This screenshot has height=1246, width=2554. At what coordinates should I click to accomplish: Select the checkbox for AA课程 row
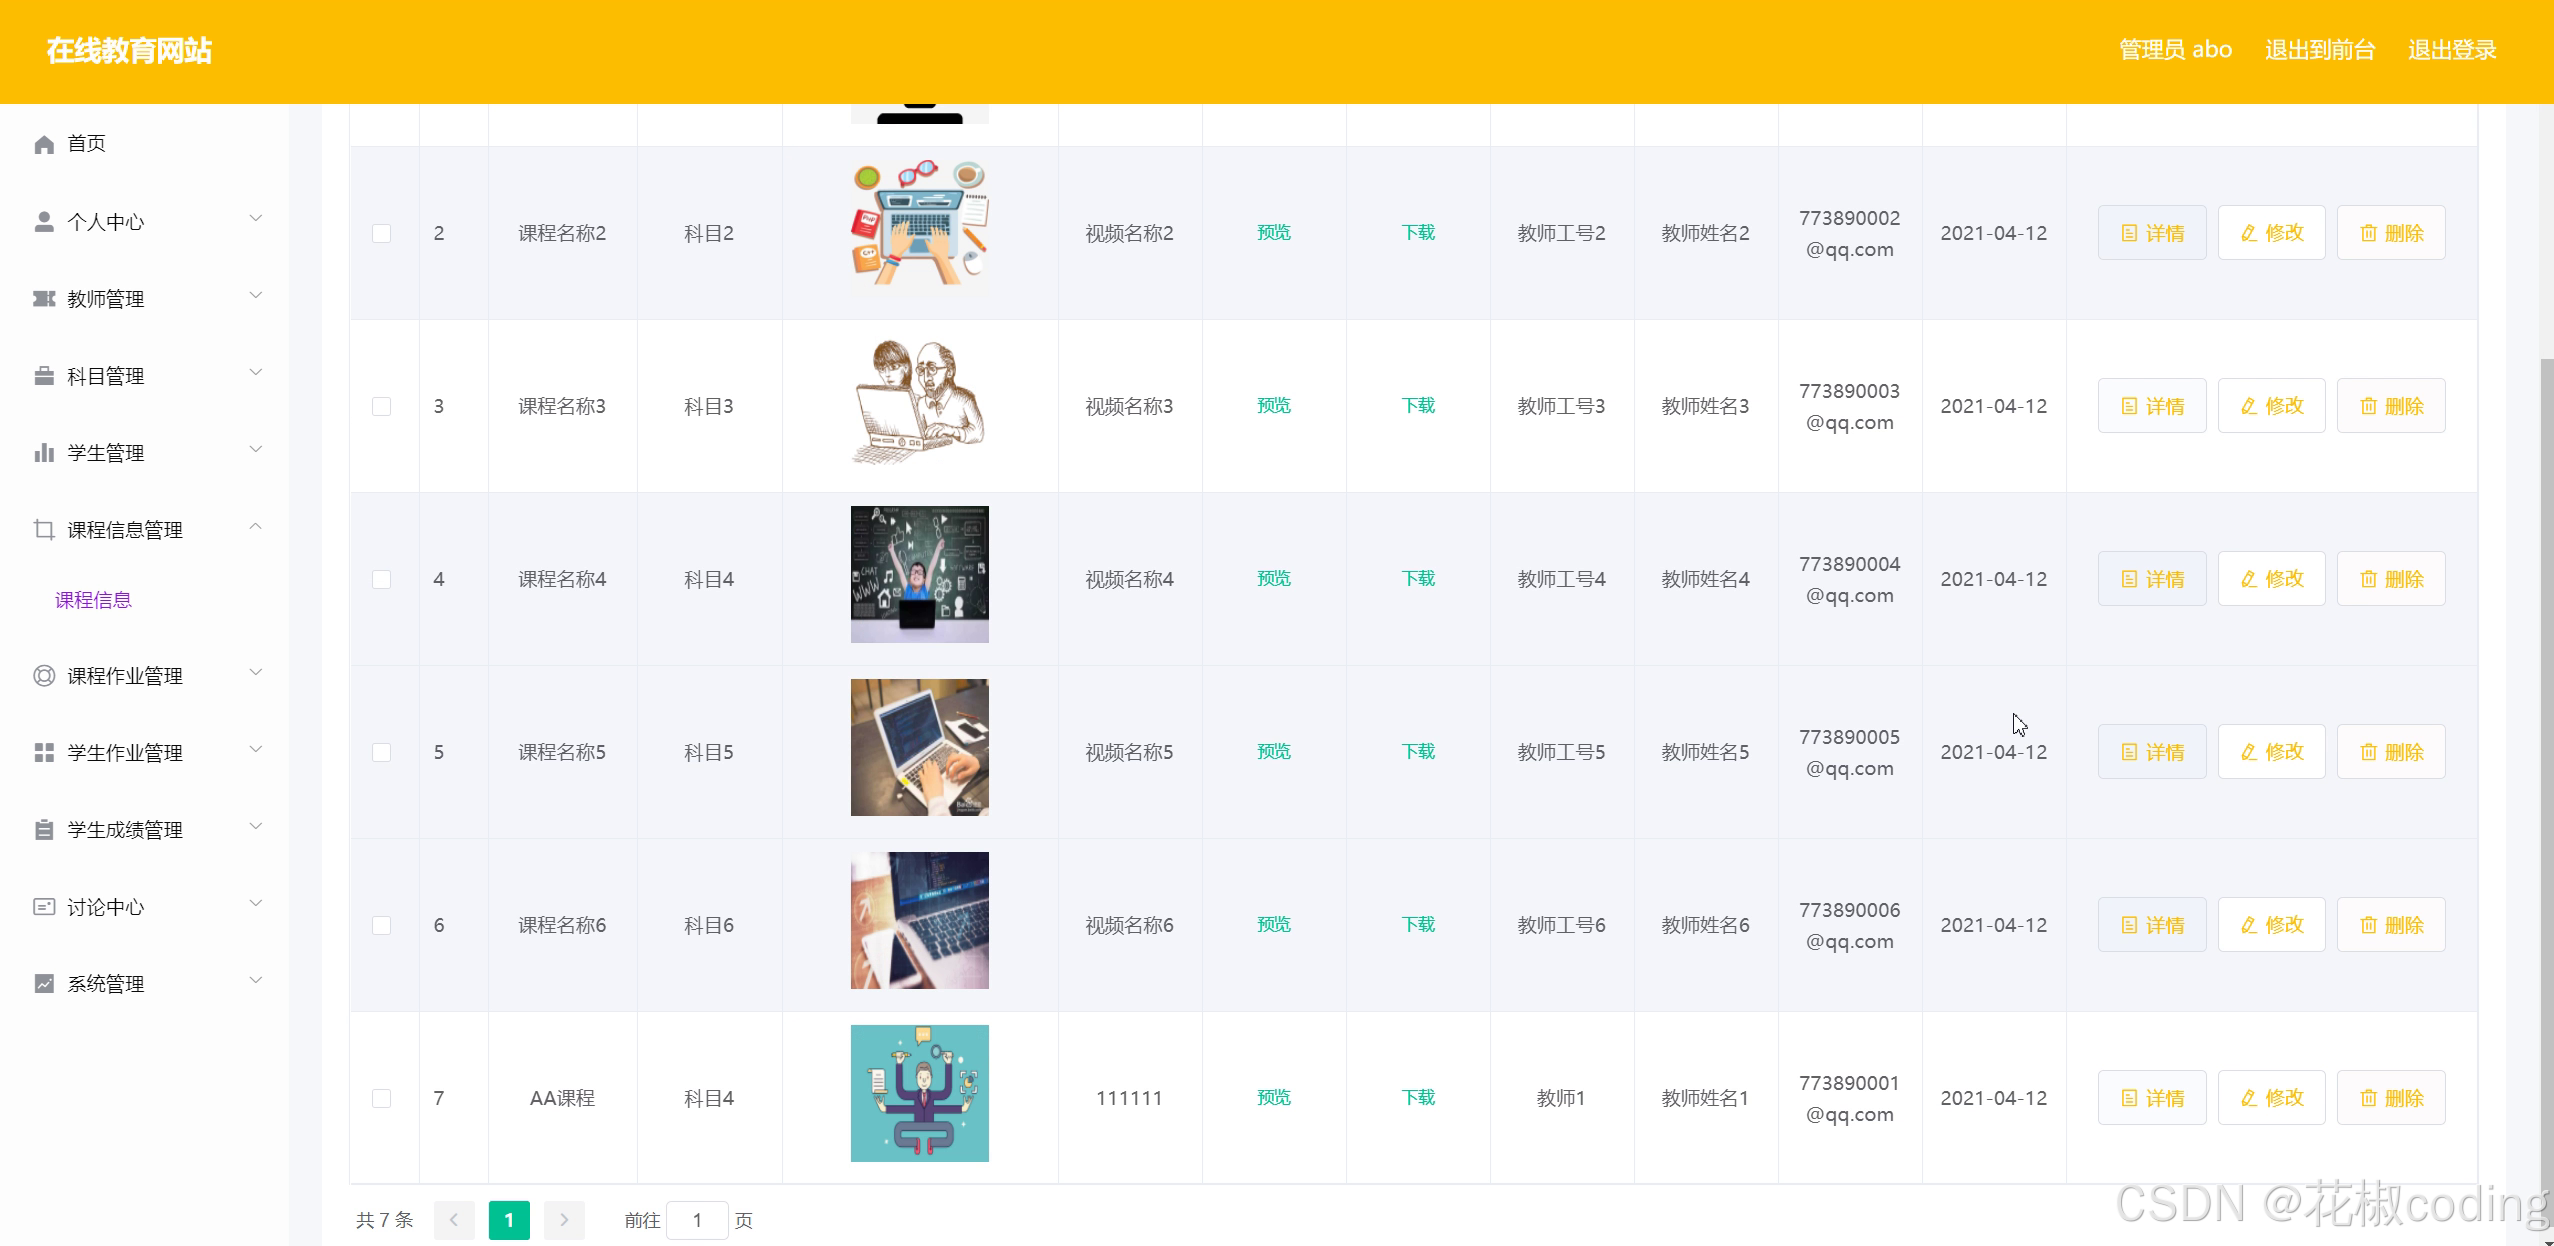(381, 1098)
